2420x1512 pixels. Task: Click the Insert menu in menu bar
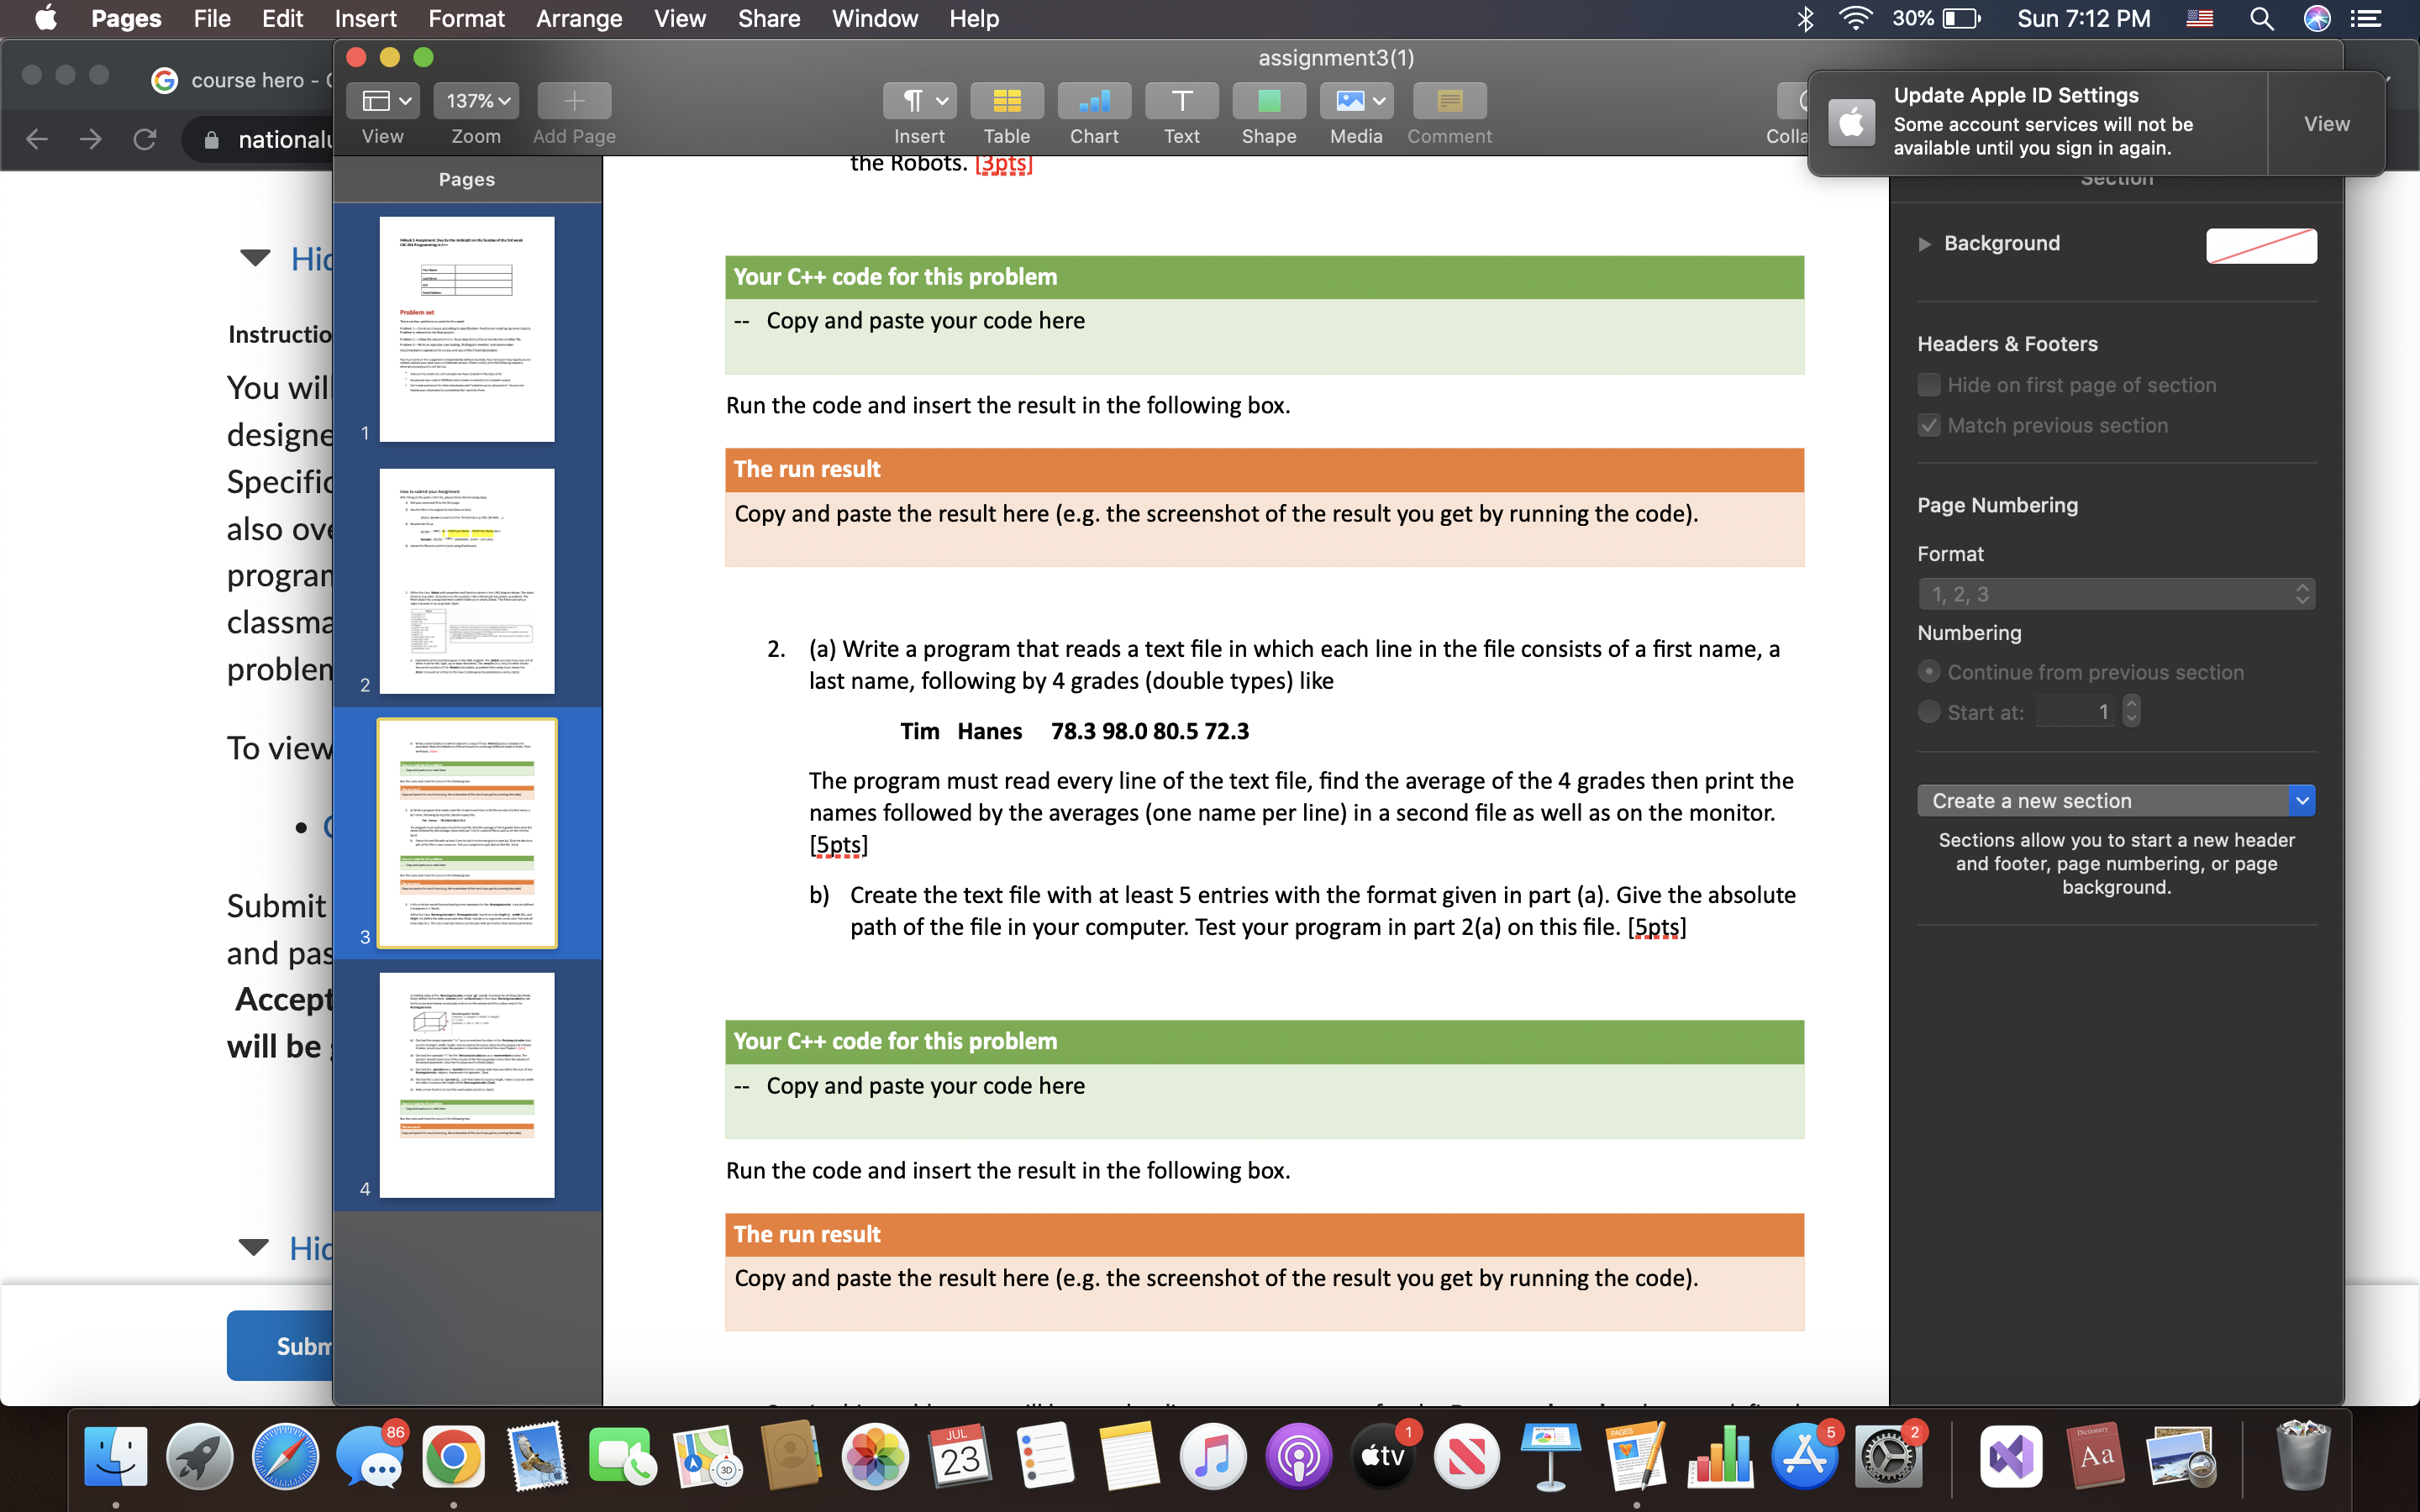coord(364,19)
